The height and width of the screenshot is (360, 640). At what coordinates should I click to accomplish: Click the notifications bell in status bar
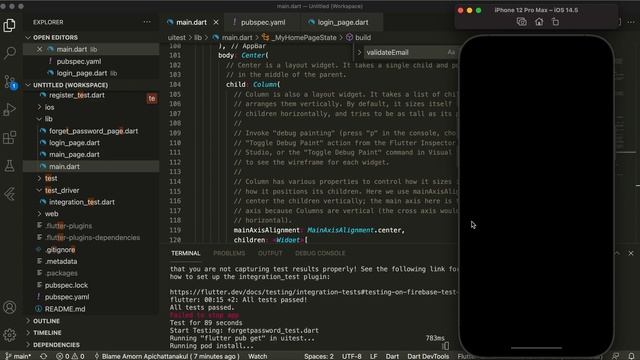[x=631, y=356]
